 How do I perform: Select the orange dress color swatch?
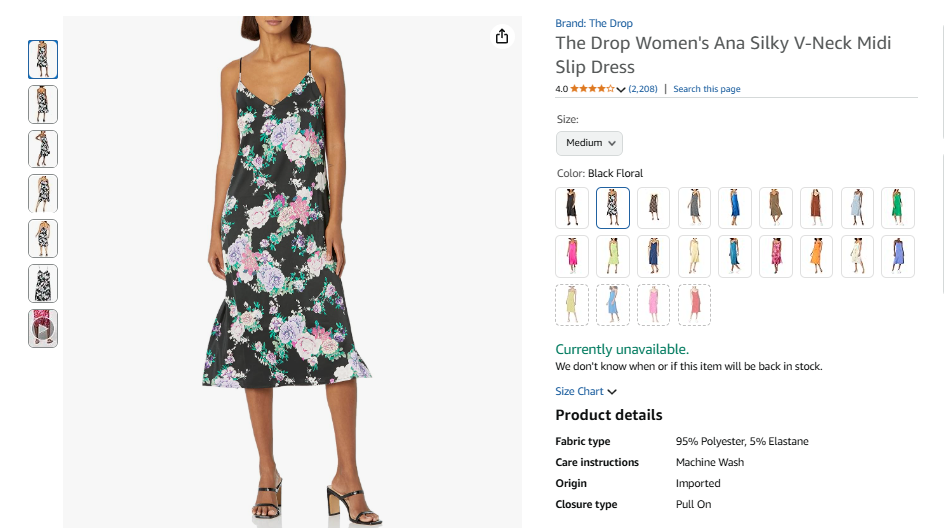(x=816, y=256)
